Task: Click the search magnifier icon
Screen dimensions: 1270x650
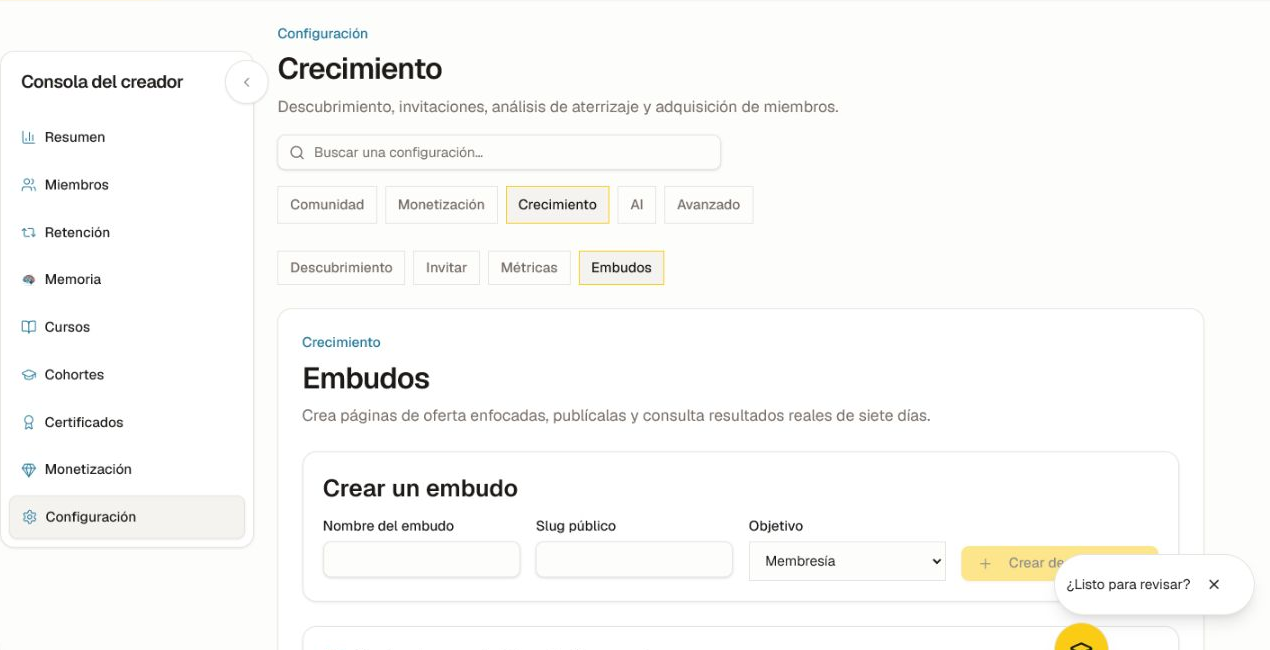Action: pos(297,153)
